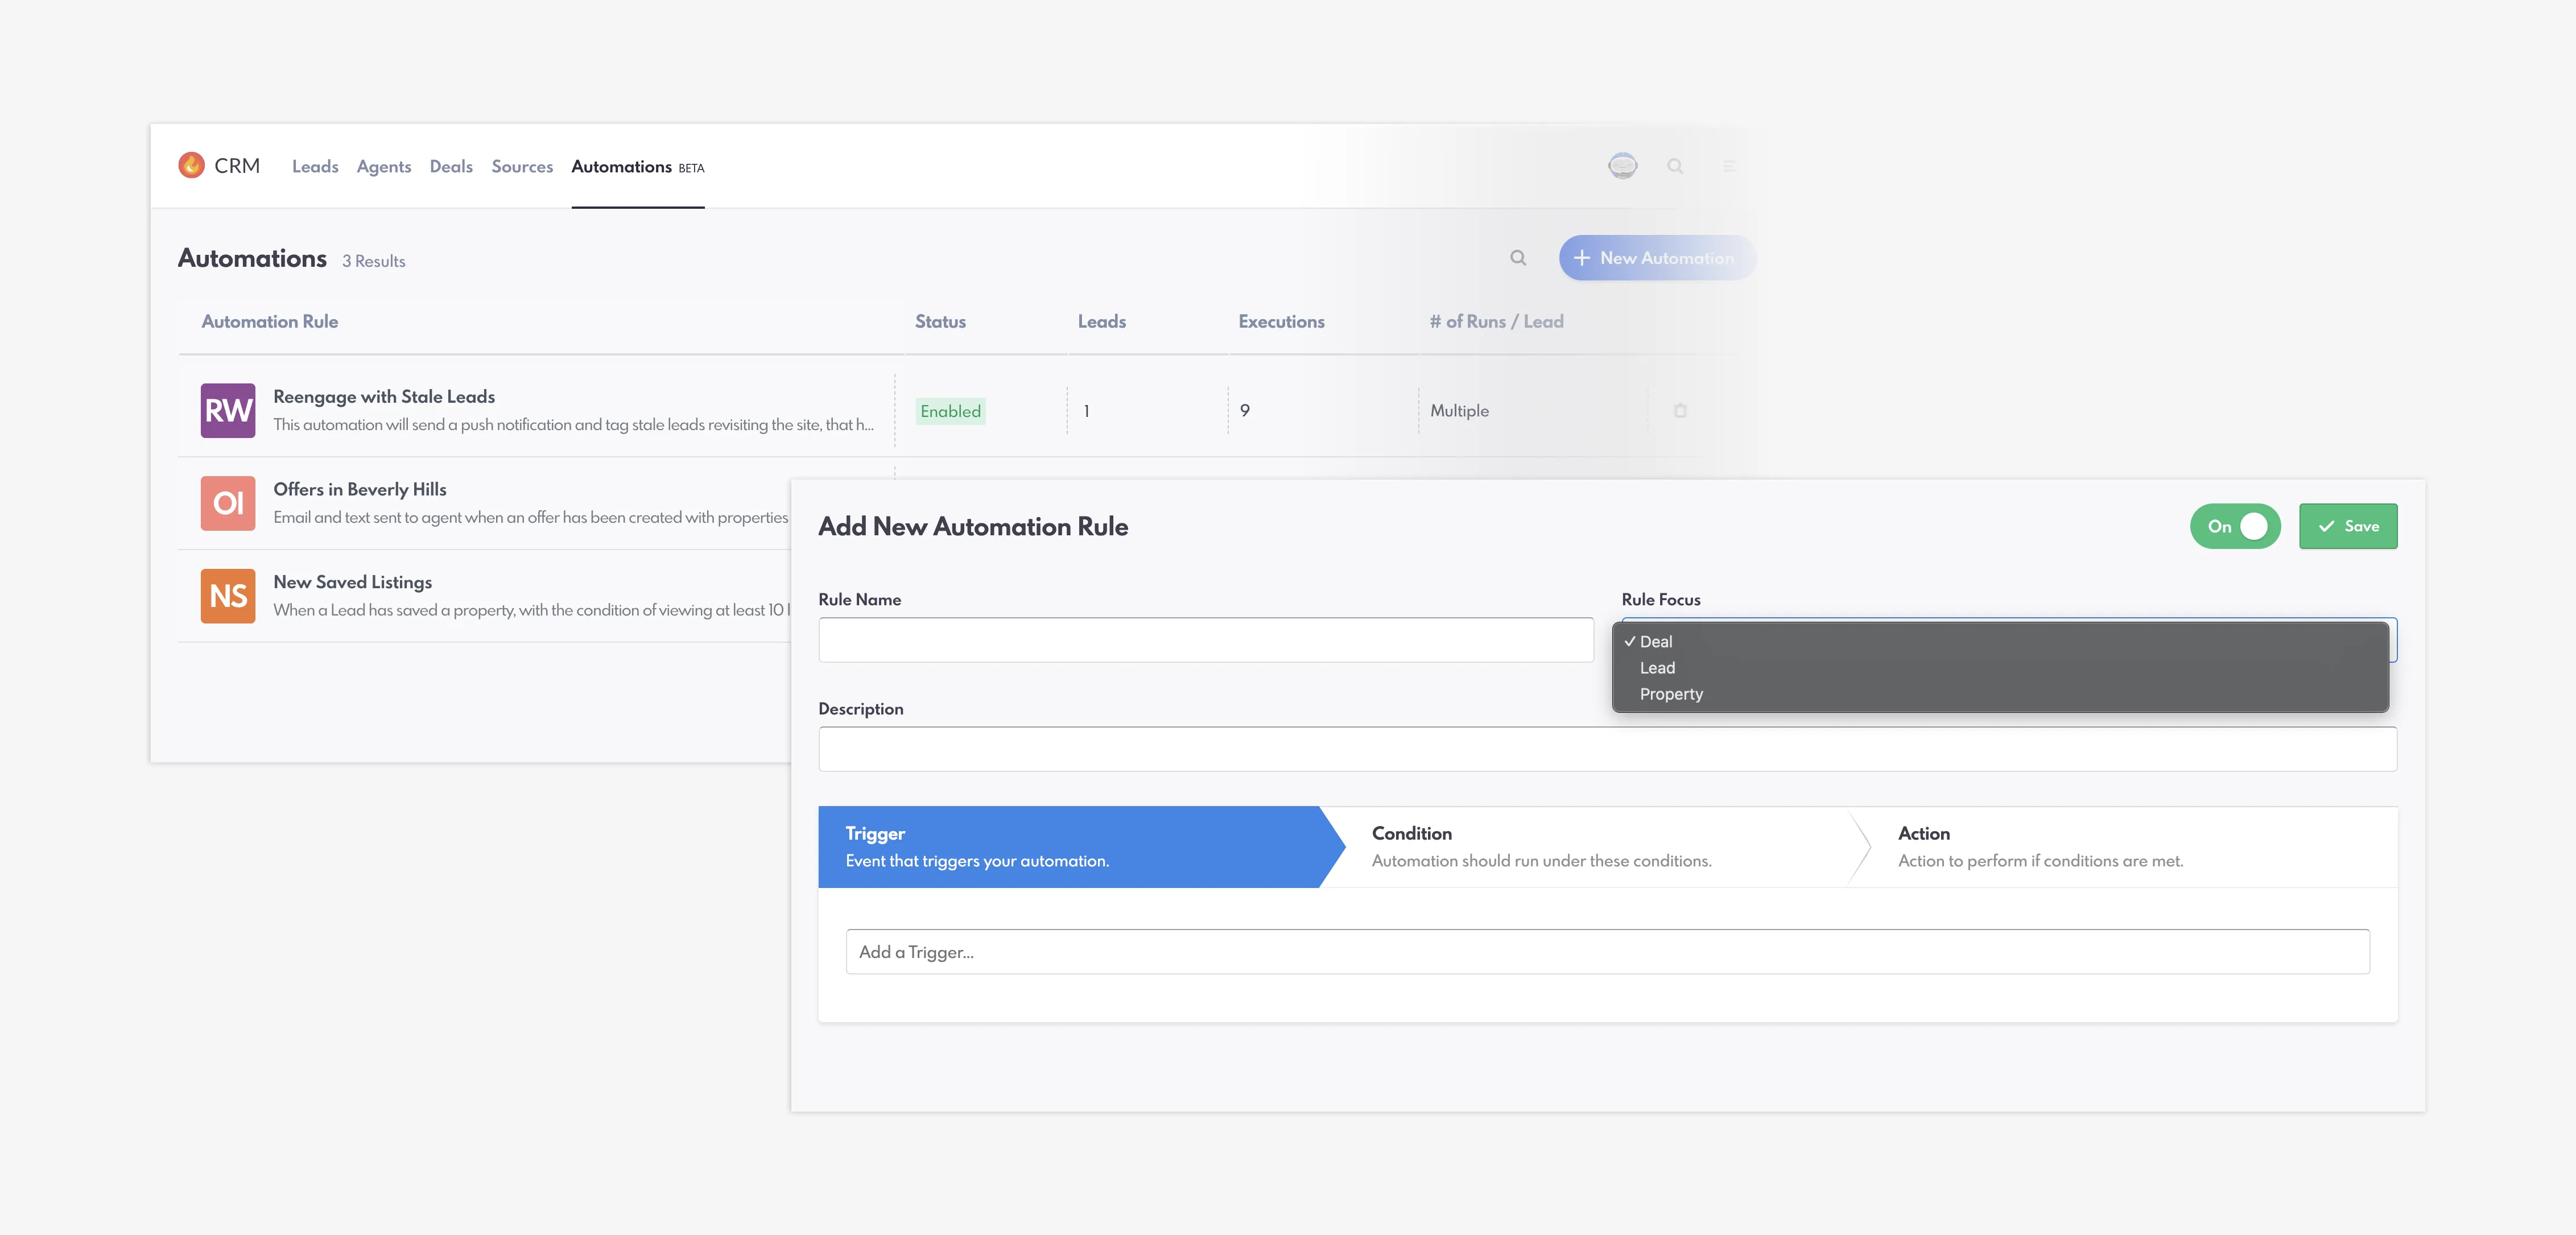Viewport: 2576px width, 1235px height.
Task: Click the header search magnifier icon
Action: click(1675, 166)
